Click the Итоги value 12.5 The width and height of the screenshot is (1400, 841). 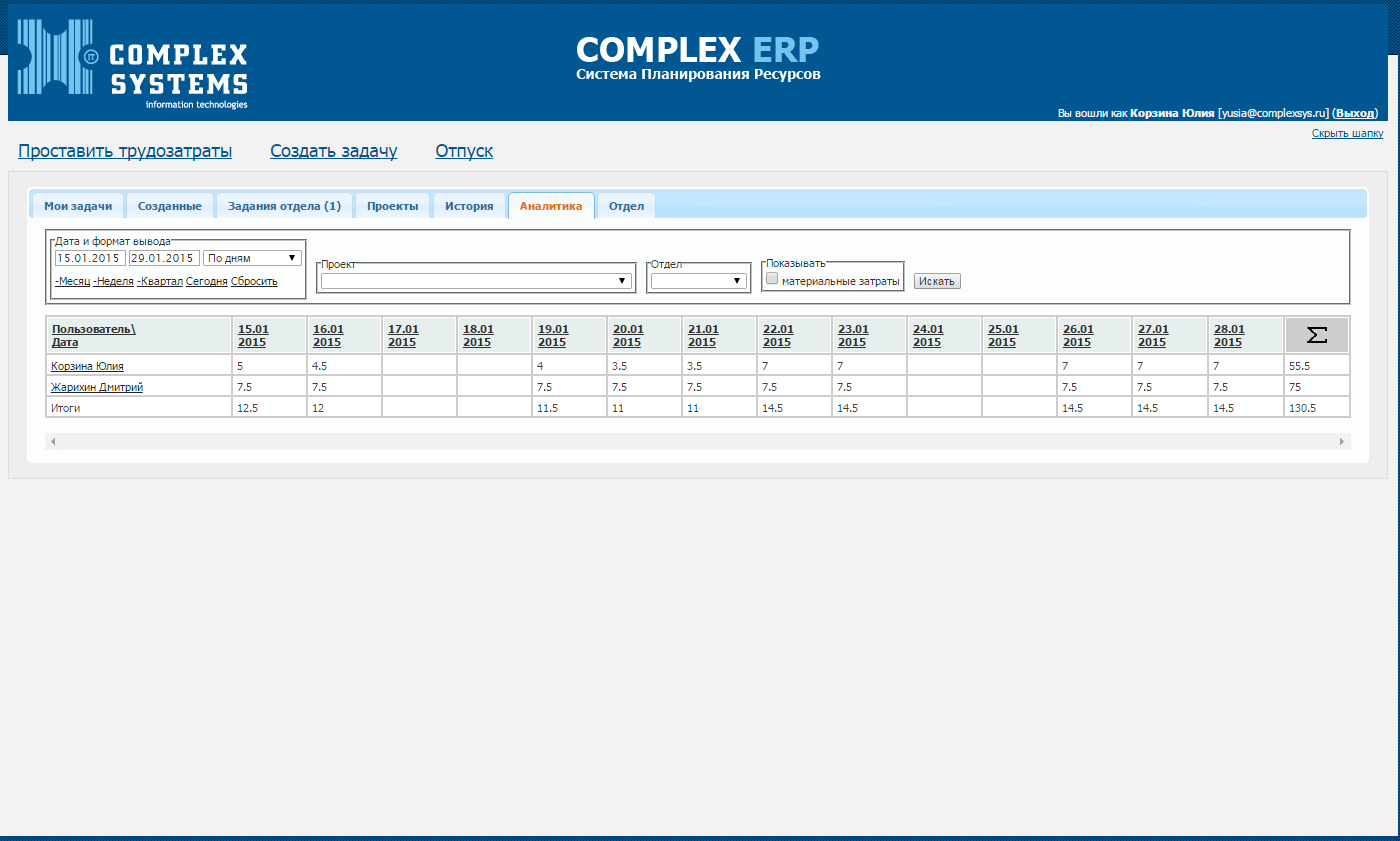coord(248,408)
